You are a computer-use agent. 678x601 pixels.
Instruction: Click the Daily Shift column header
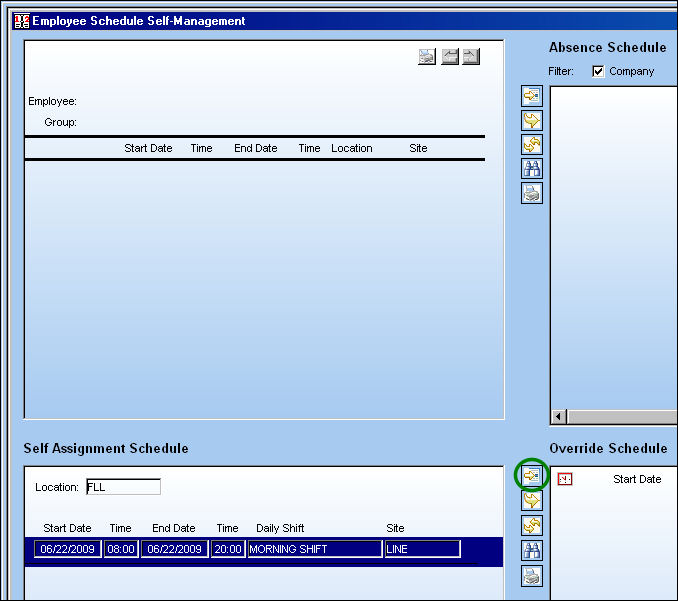pos(280,528)
